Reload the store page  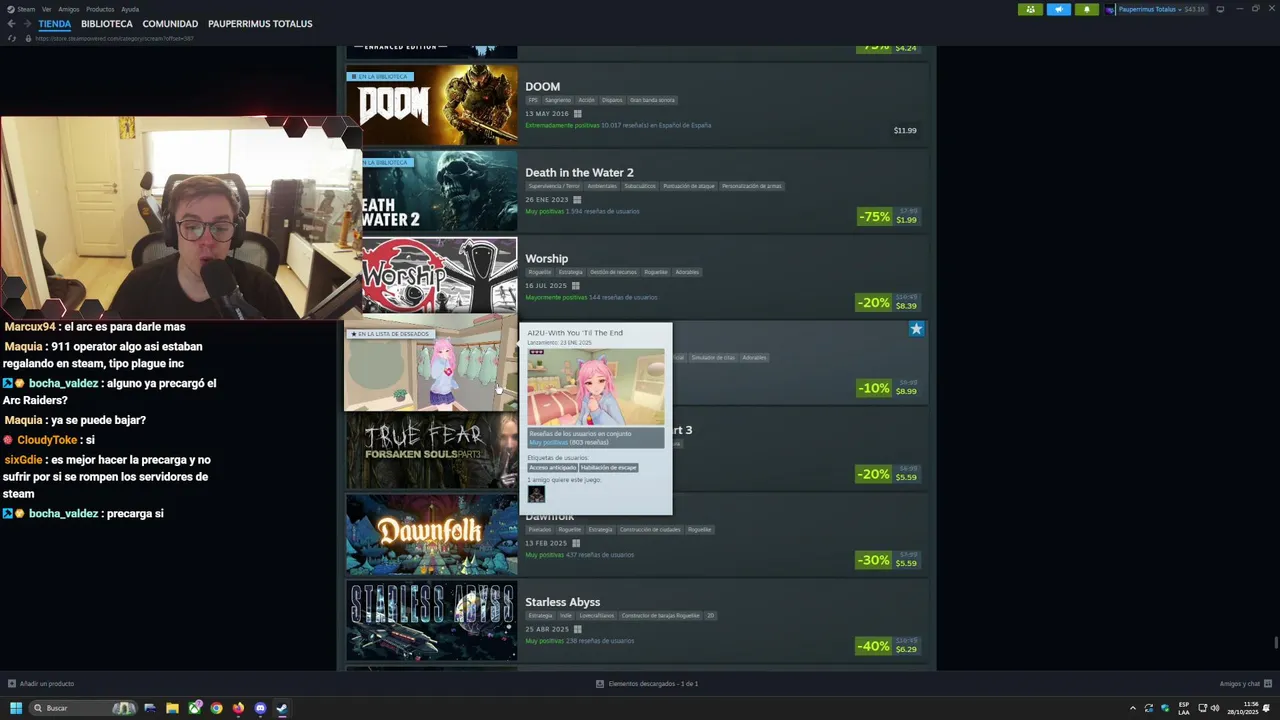coord(12,38)
